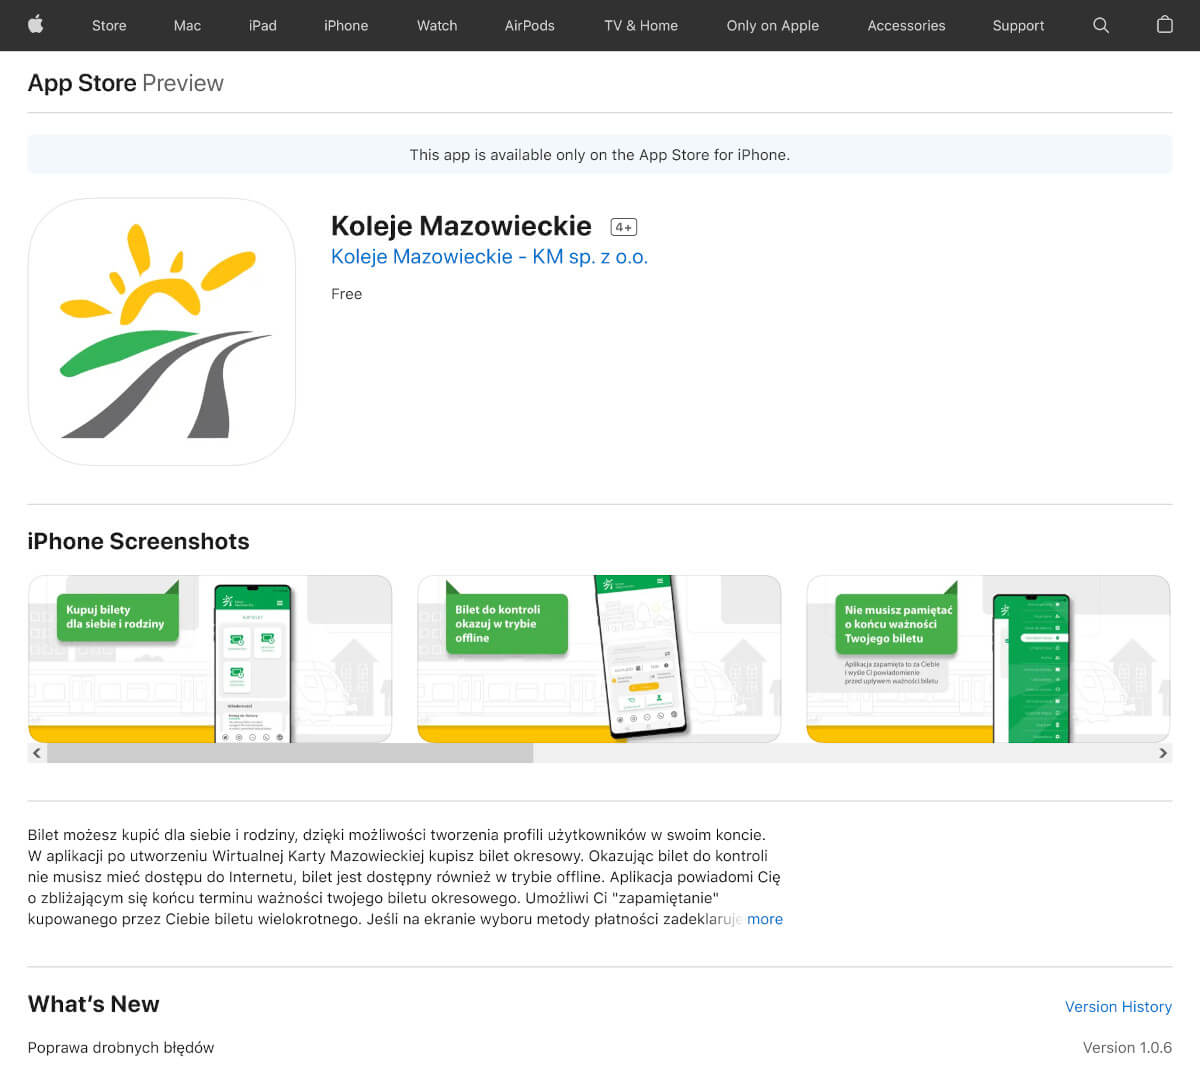Select the Nie musisz pamiętać screenshot
The height and width of the screenshot is (1068, 1200).
coord(988,658)
